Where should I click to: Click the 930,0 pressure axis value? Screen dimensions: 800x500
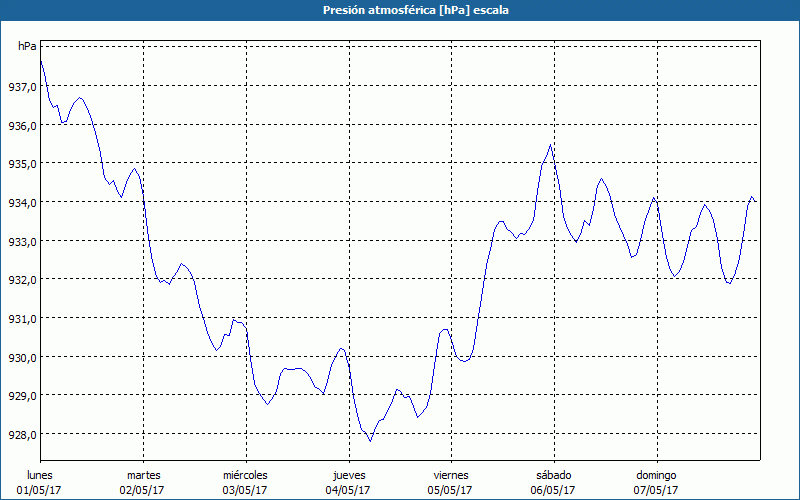click(x=21, y=357)
